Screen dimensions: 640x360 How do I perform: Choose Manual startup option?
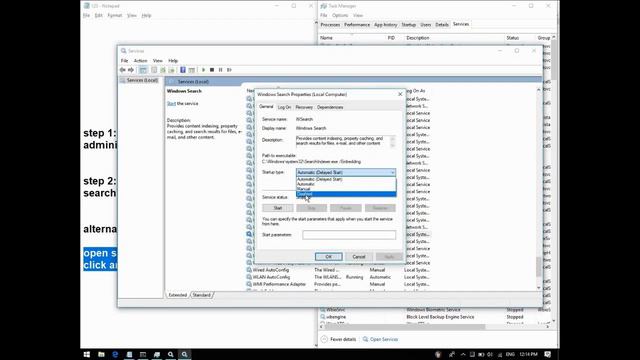point(346,189)
